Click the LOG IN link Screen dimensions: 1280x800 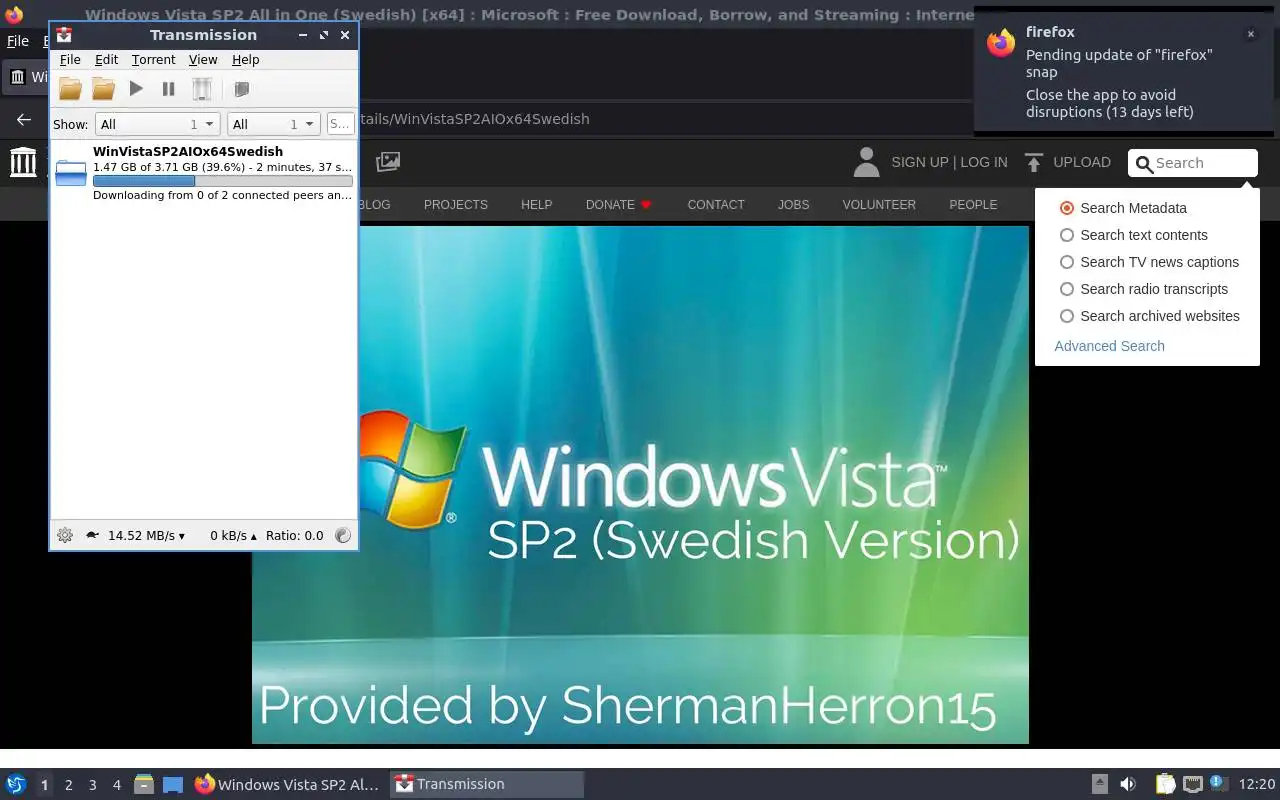[x=984, y=162]
